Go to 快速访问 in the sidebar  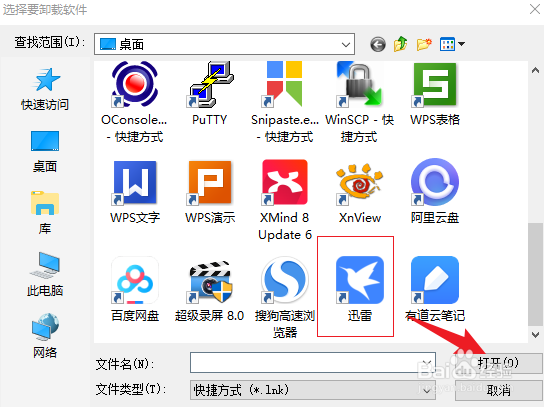coord(45,89)
